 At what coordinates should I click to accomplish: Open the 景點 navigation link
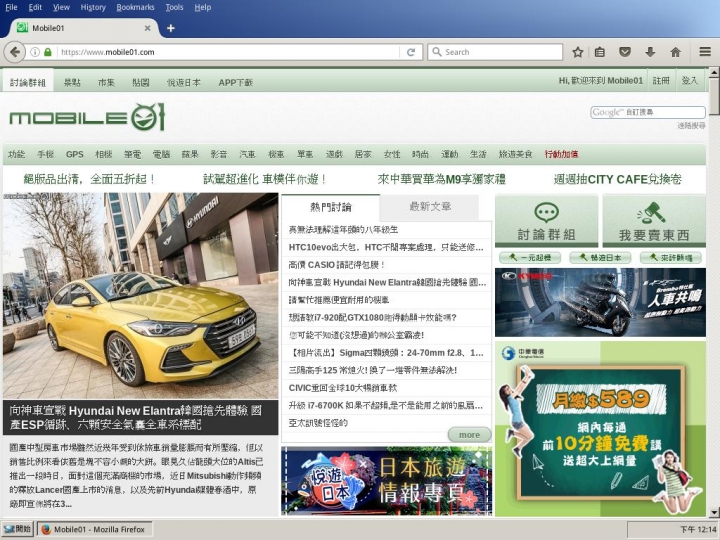(72, 82)
